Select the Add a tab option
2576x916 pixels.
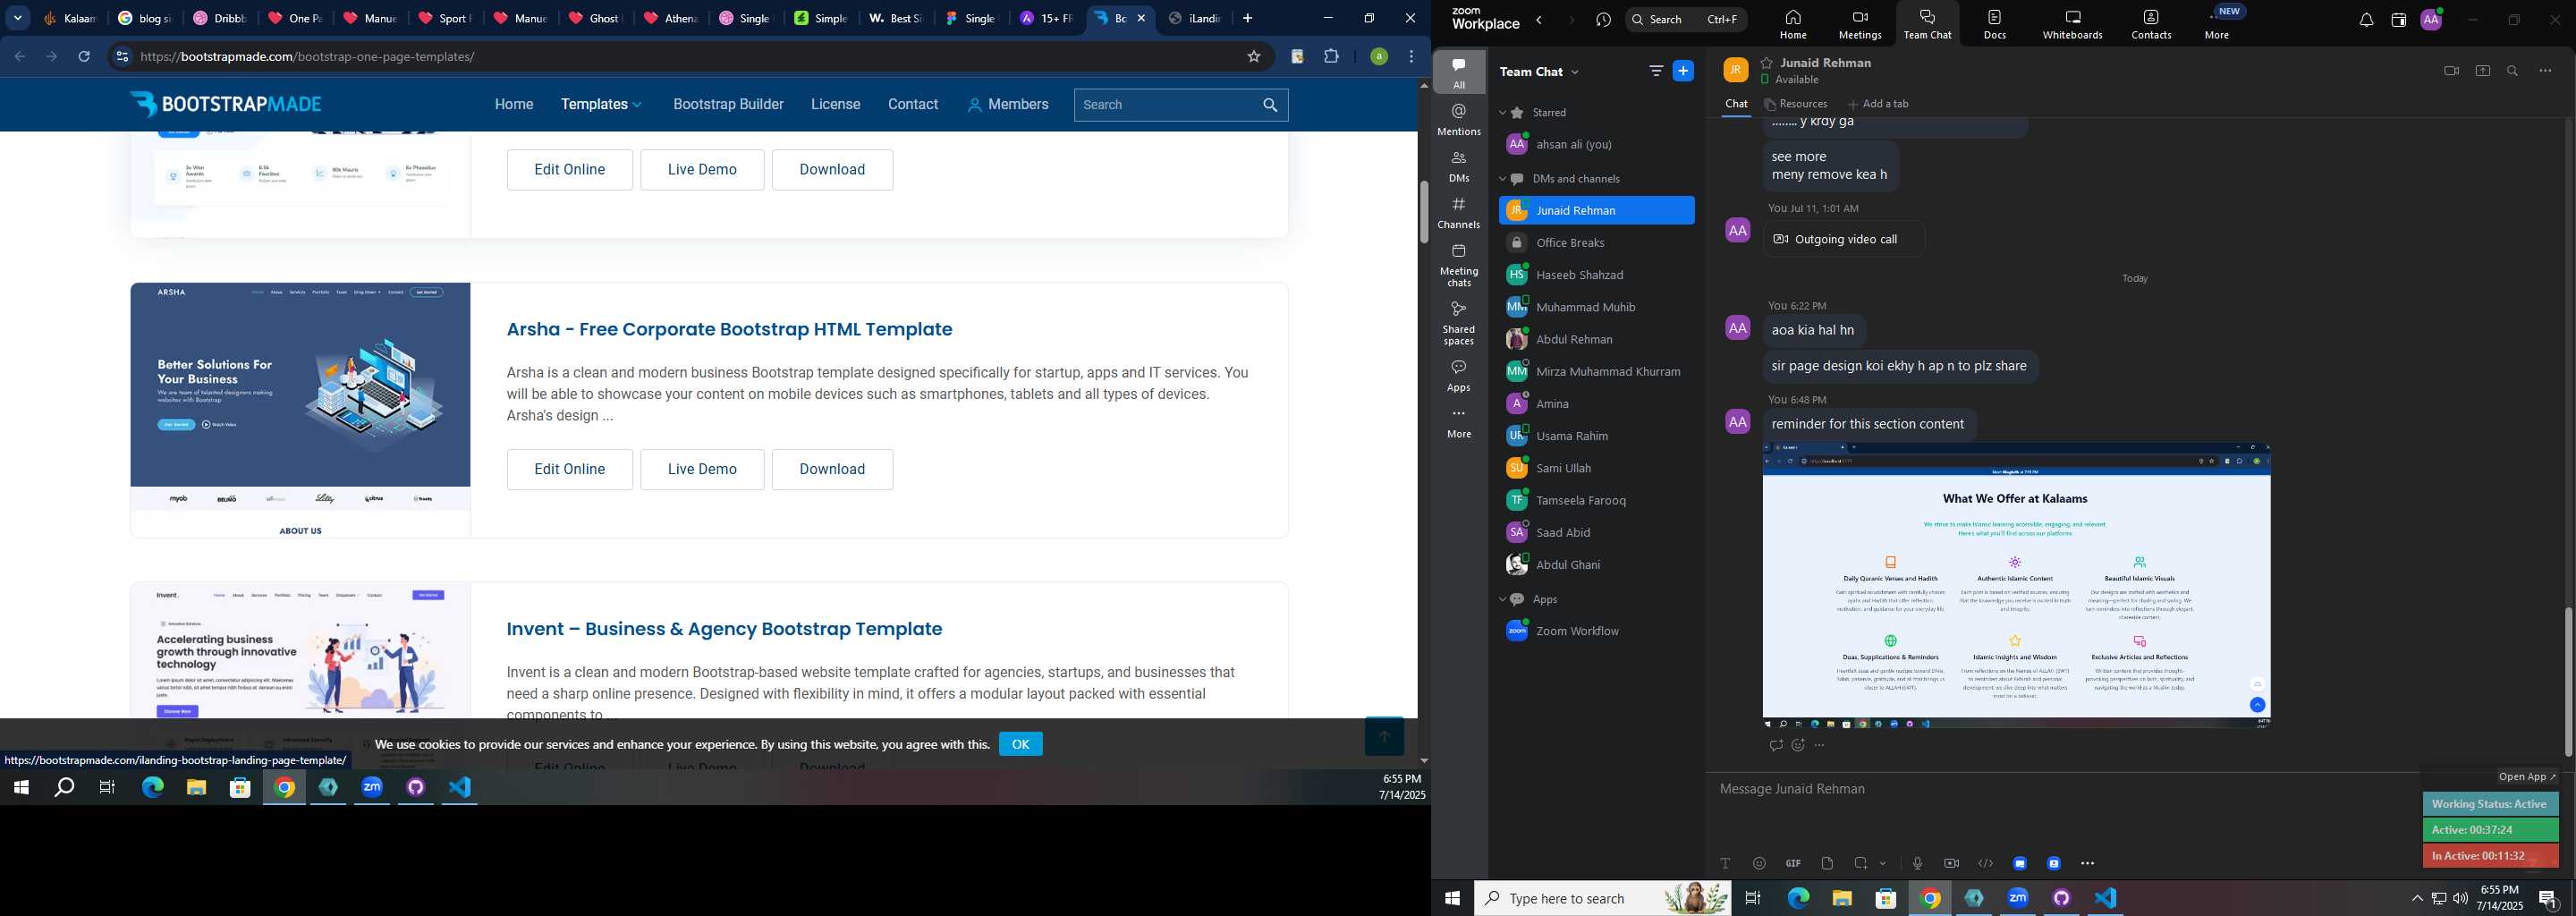[x=1878, y=104]
